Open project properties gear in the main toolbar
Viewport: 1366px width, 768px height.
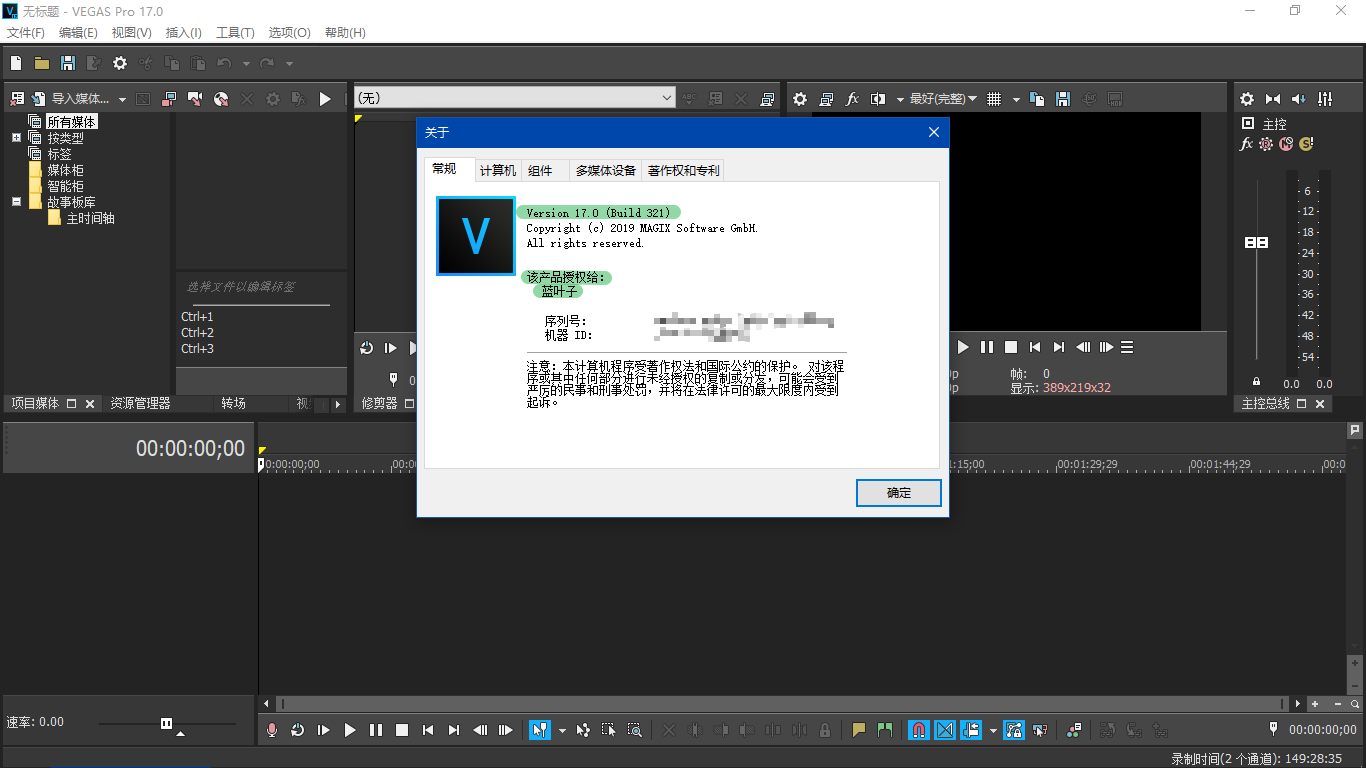(x=120, y=63)
